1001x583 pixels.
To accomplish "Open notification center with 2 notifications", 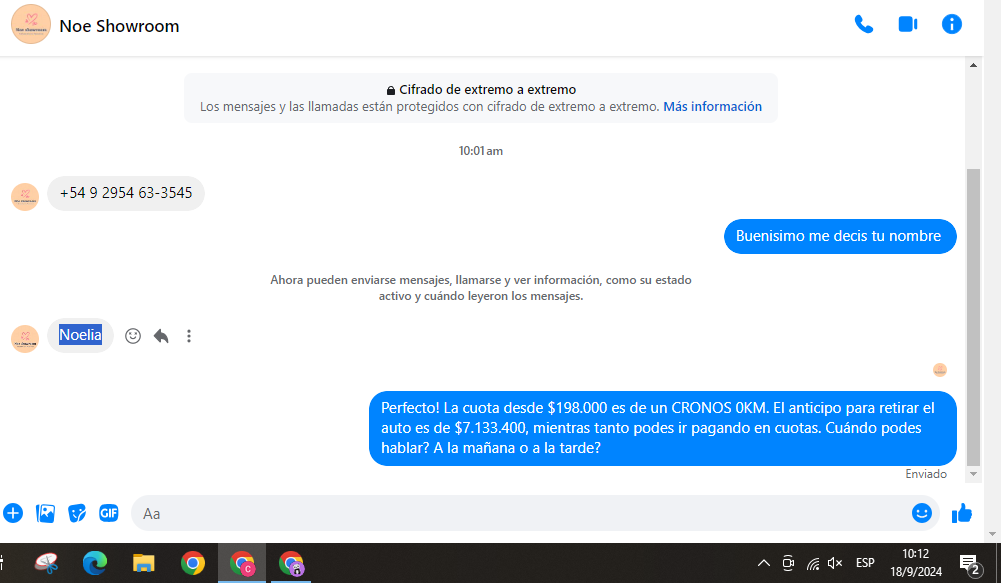I will coord(971,564).
